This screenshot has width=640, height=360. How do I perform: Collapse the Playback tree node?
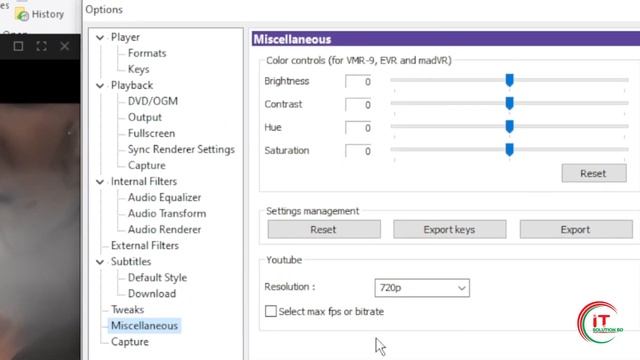(100, 86)
